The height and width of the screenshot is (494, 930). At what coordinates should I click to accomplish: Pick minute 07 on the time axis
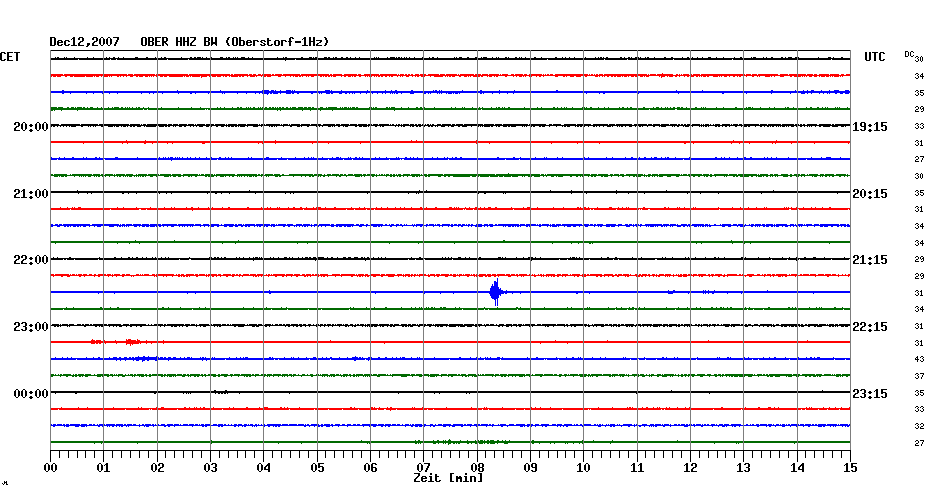(423, 468)
